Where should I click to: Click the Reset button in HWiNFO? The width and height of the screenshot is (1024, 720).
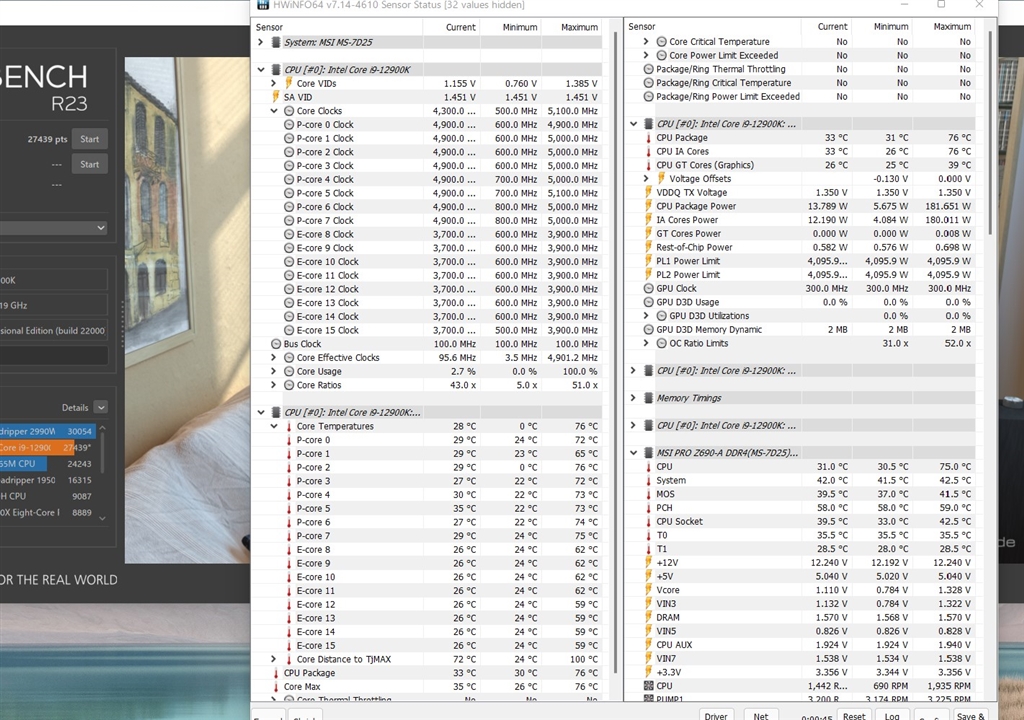pyautogui.click(x=854, y=715)
